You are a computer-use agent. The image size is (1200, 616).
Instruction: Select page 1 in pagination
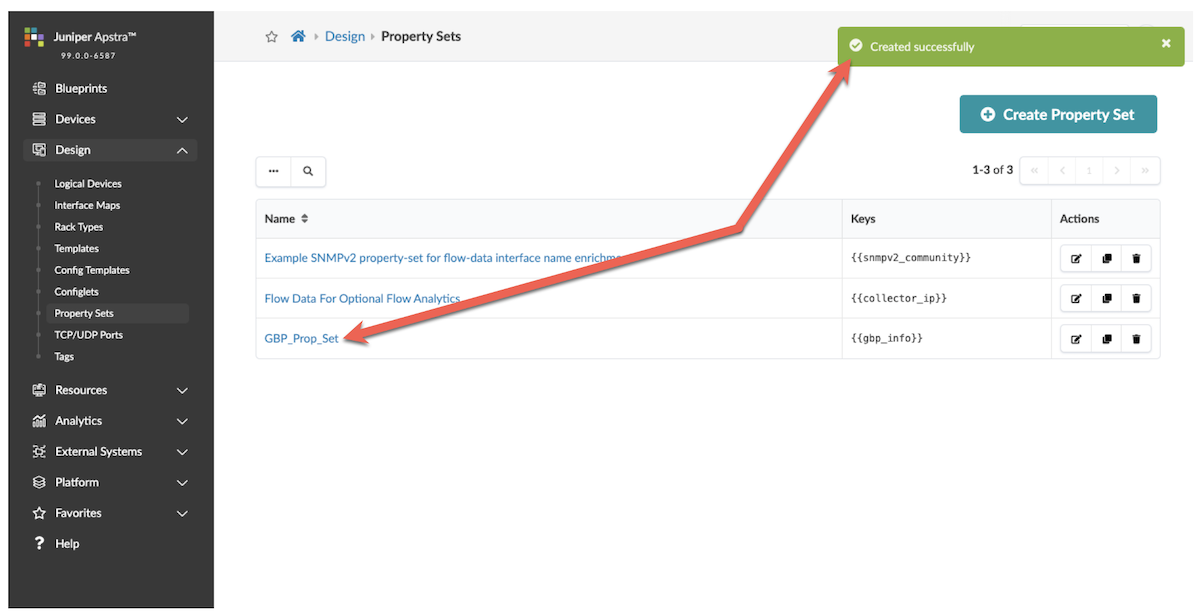(1089, 171)
